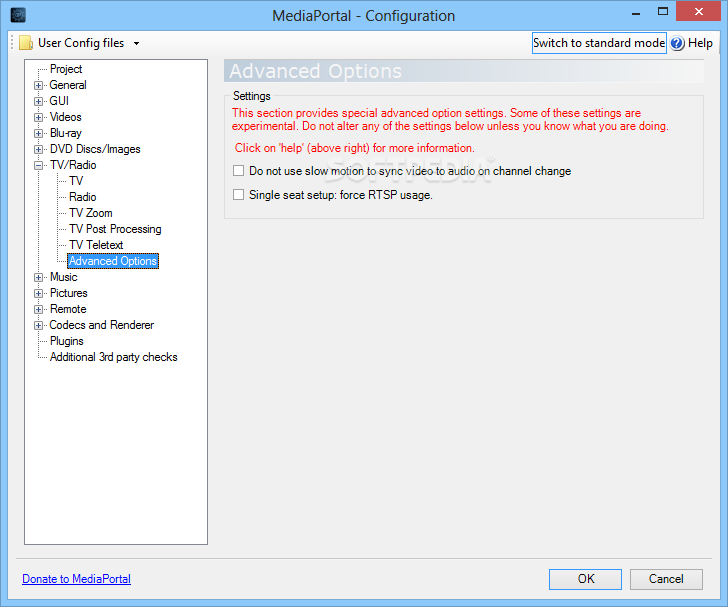The width and height of the screenshot is (728, 607).
Task: Follow the Donate to MediaPortal link
Action: coord(77,579)
